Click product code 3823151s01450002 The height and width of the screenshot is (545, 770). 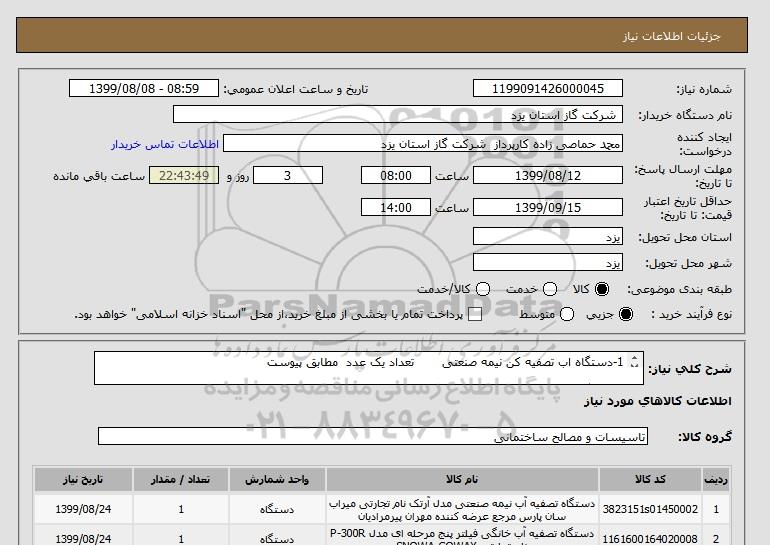click(x=650, y=509)
